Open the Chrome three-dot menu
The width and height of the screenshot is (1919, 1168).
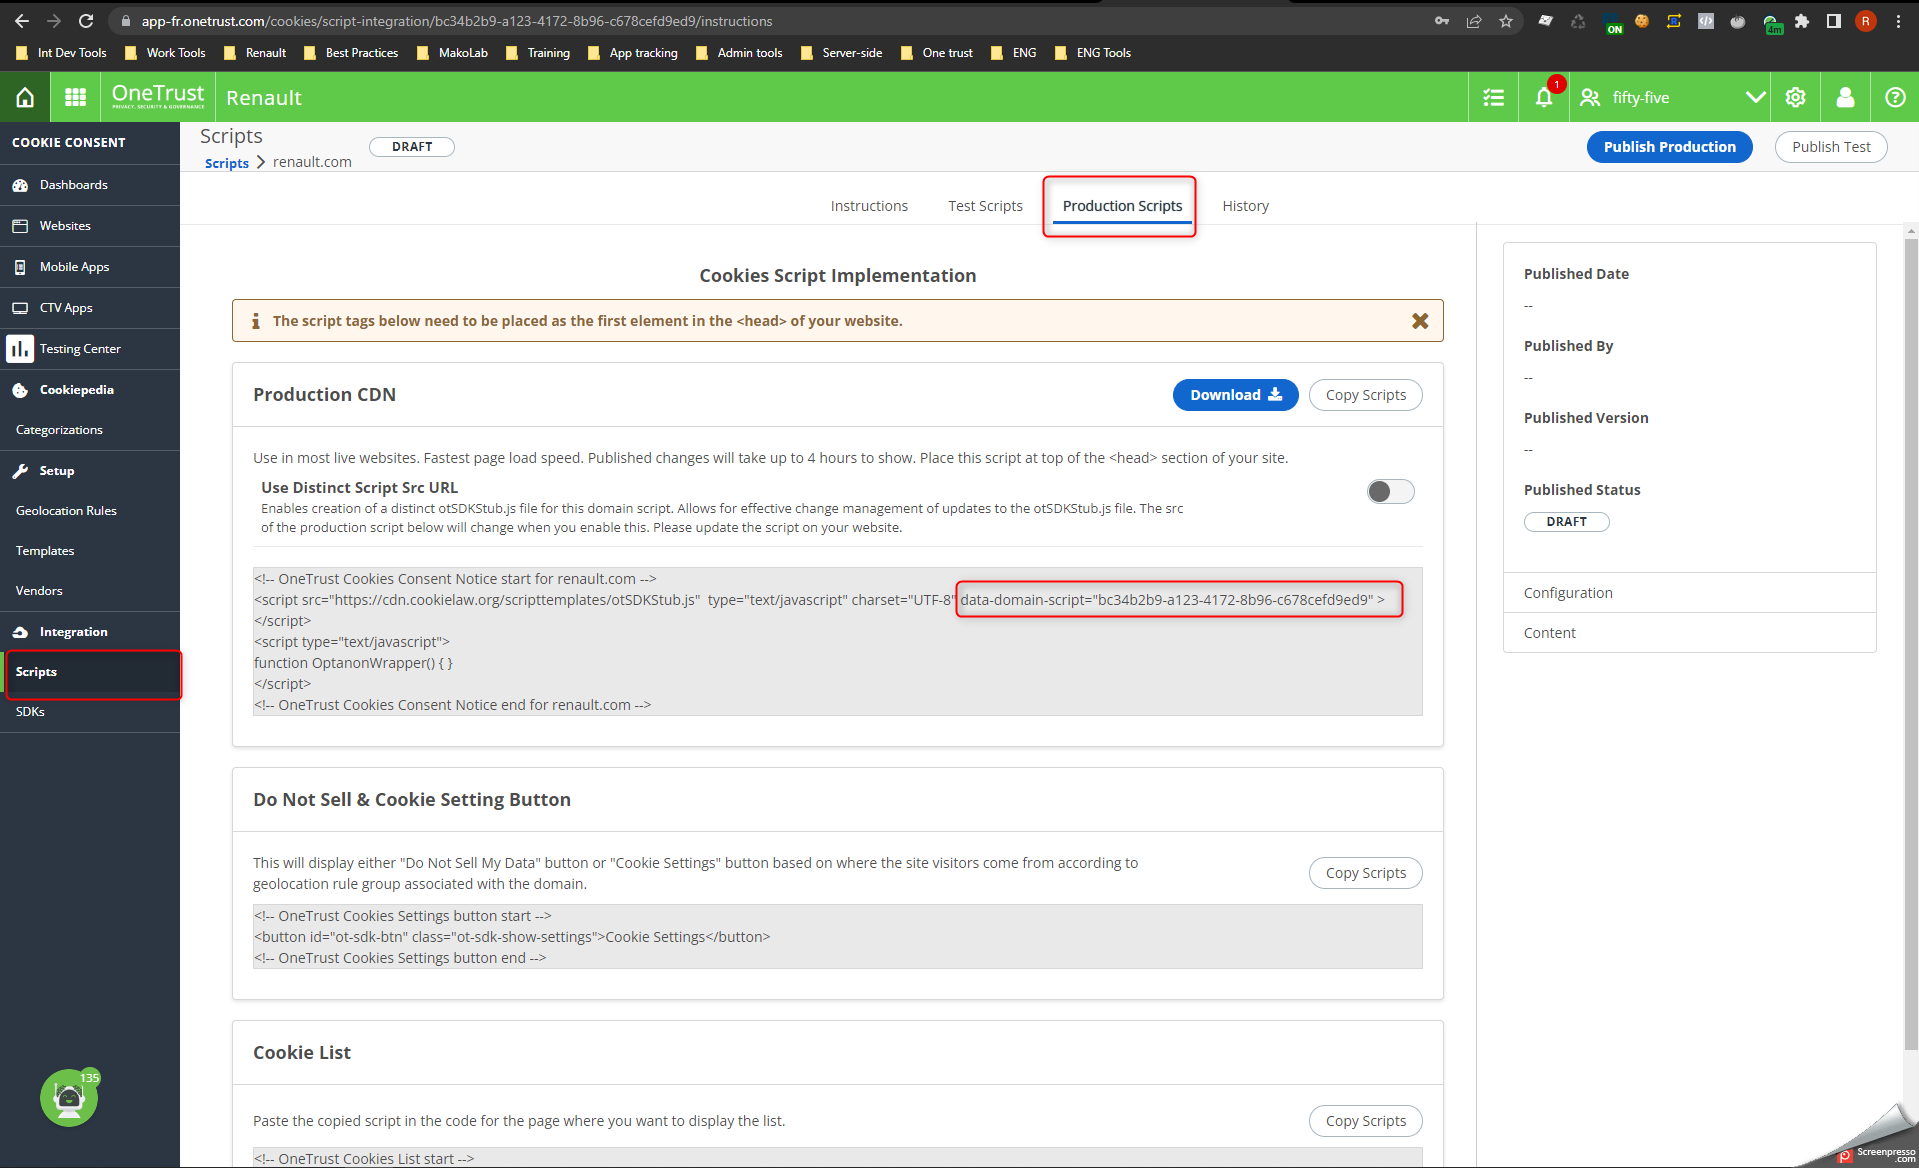(1898, 21)
